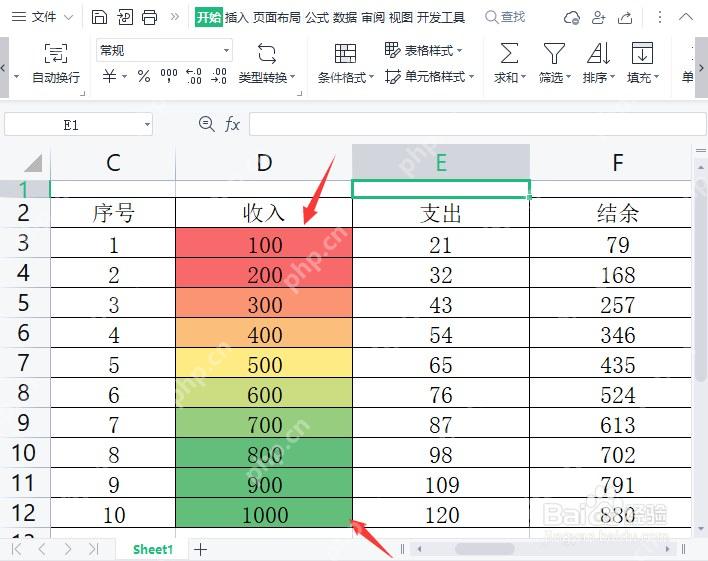Viewport: 708px width, 561px height.
Task: Click the red cell with value 100
Action: click(x=264, y=243)
